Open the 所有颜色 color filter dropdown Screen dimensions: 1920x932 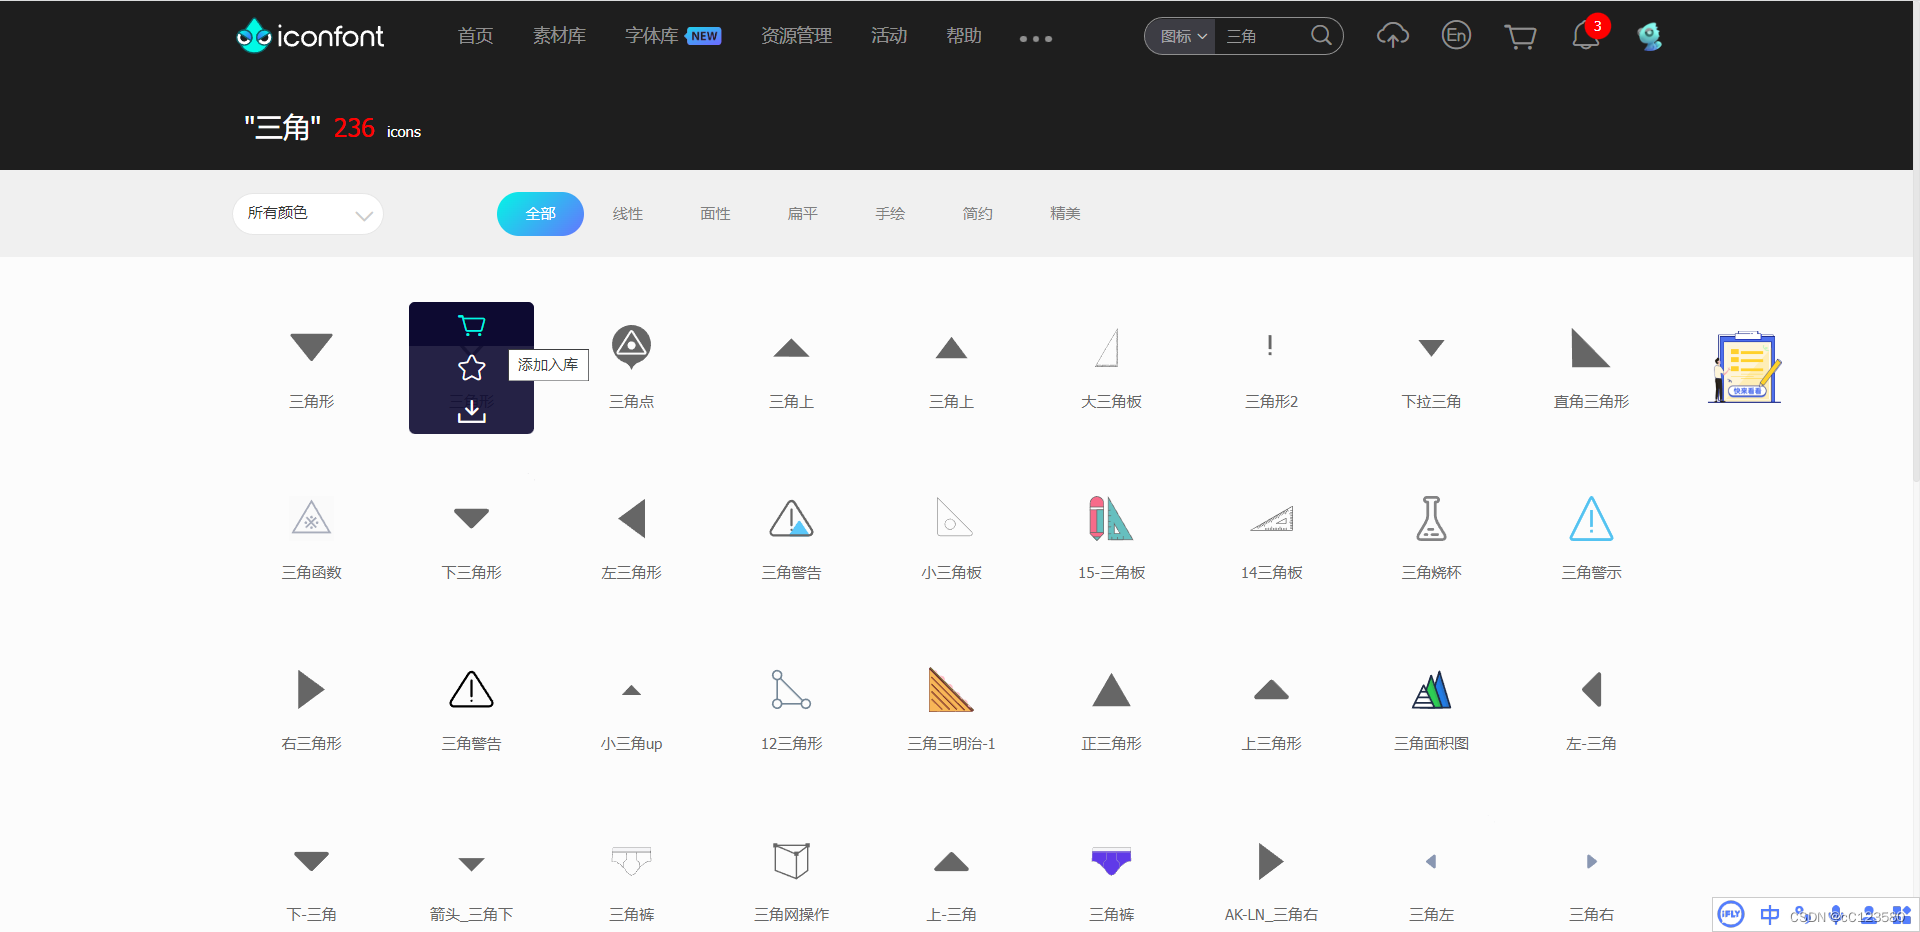[x=307, y=213]
